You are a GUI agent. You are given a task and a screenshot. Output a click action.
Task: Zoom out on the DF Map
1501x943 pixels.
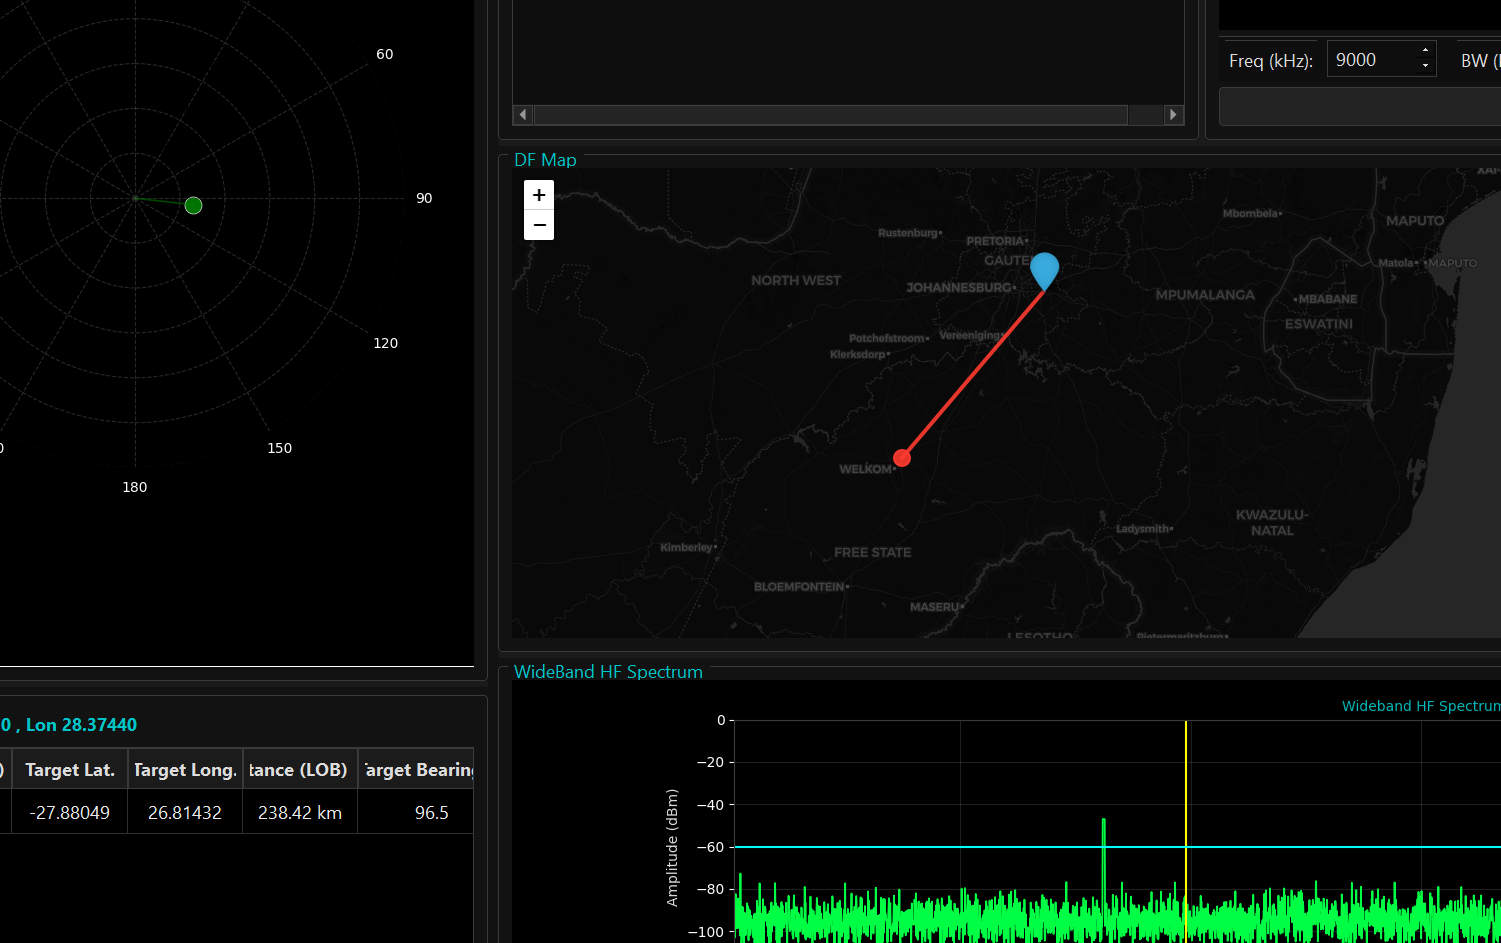(538, 224)
